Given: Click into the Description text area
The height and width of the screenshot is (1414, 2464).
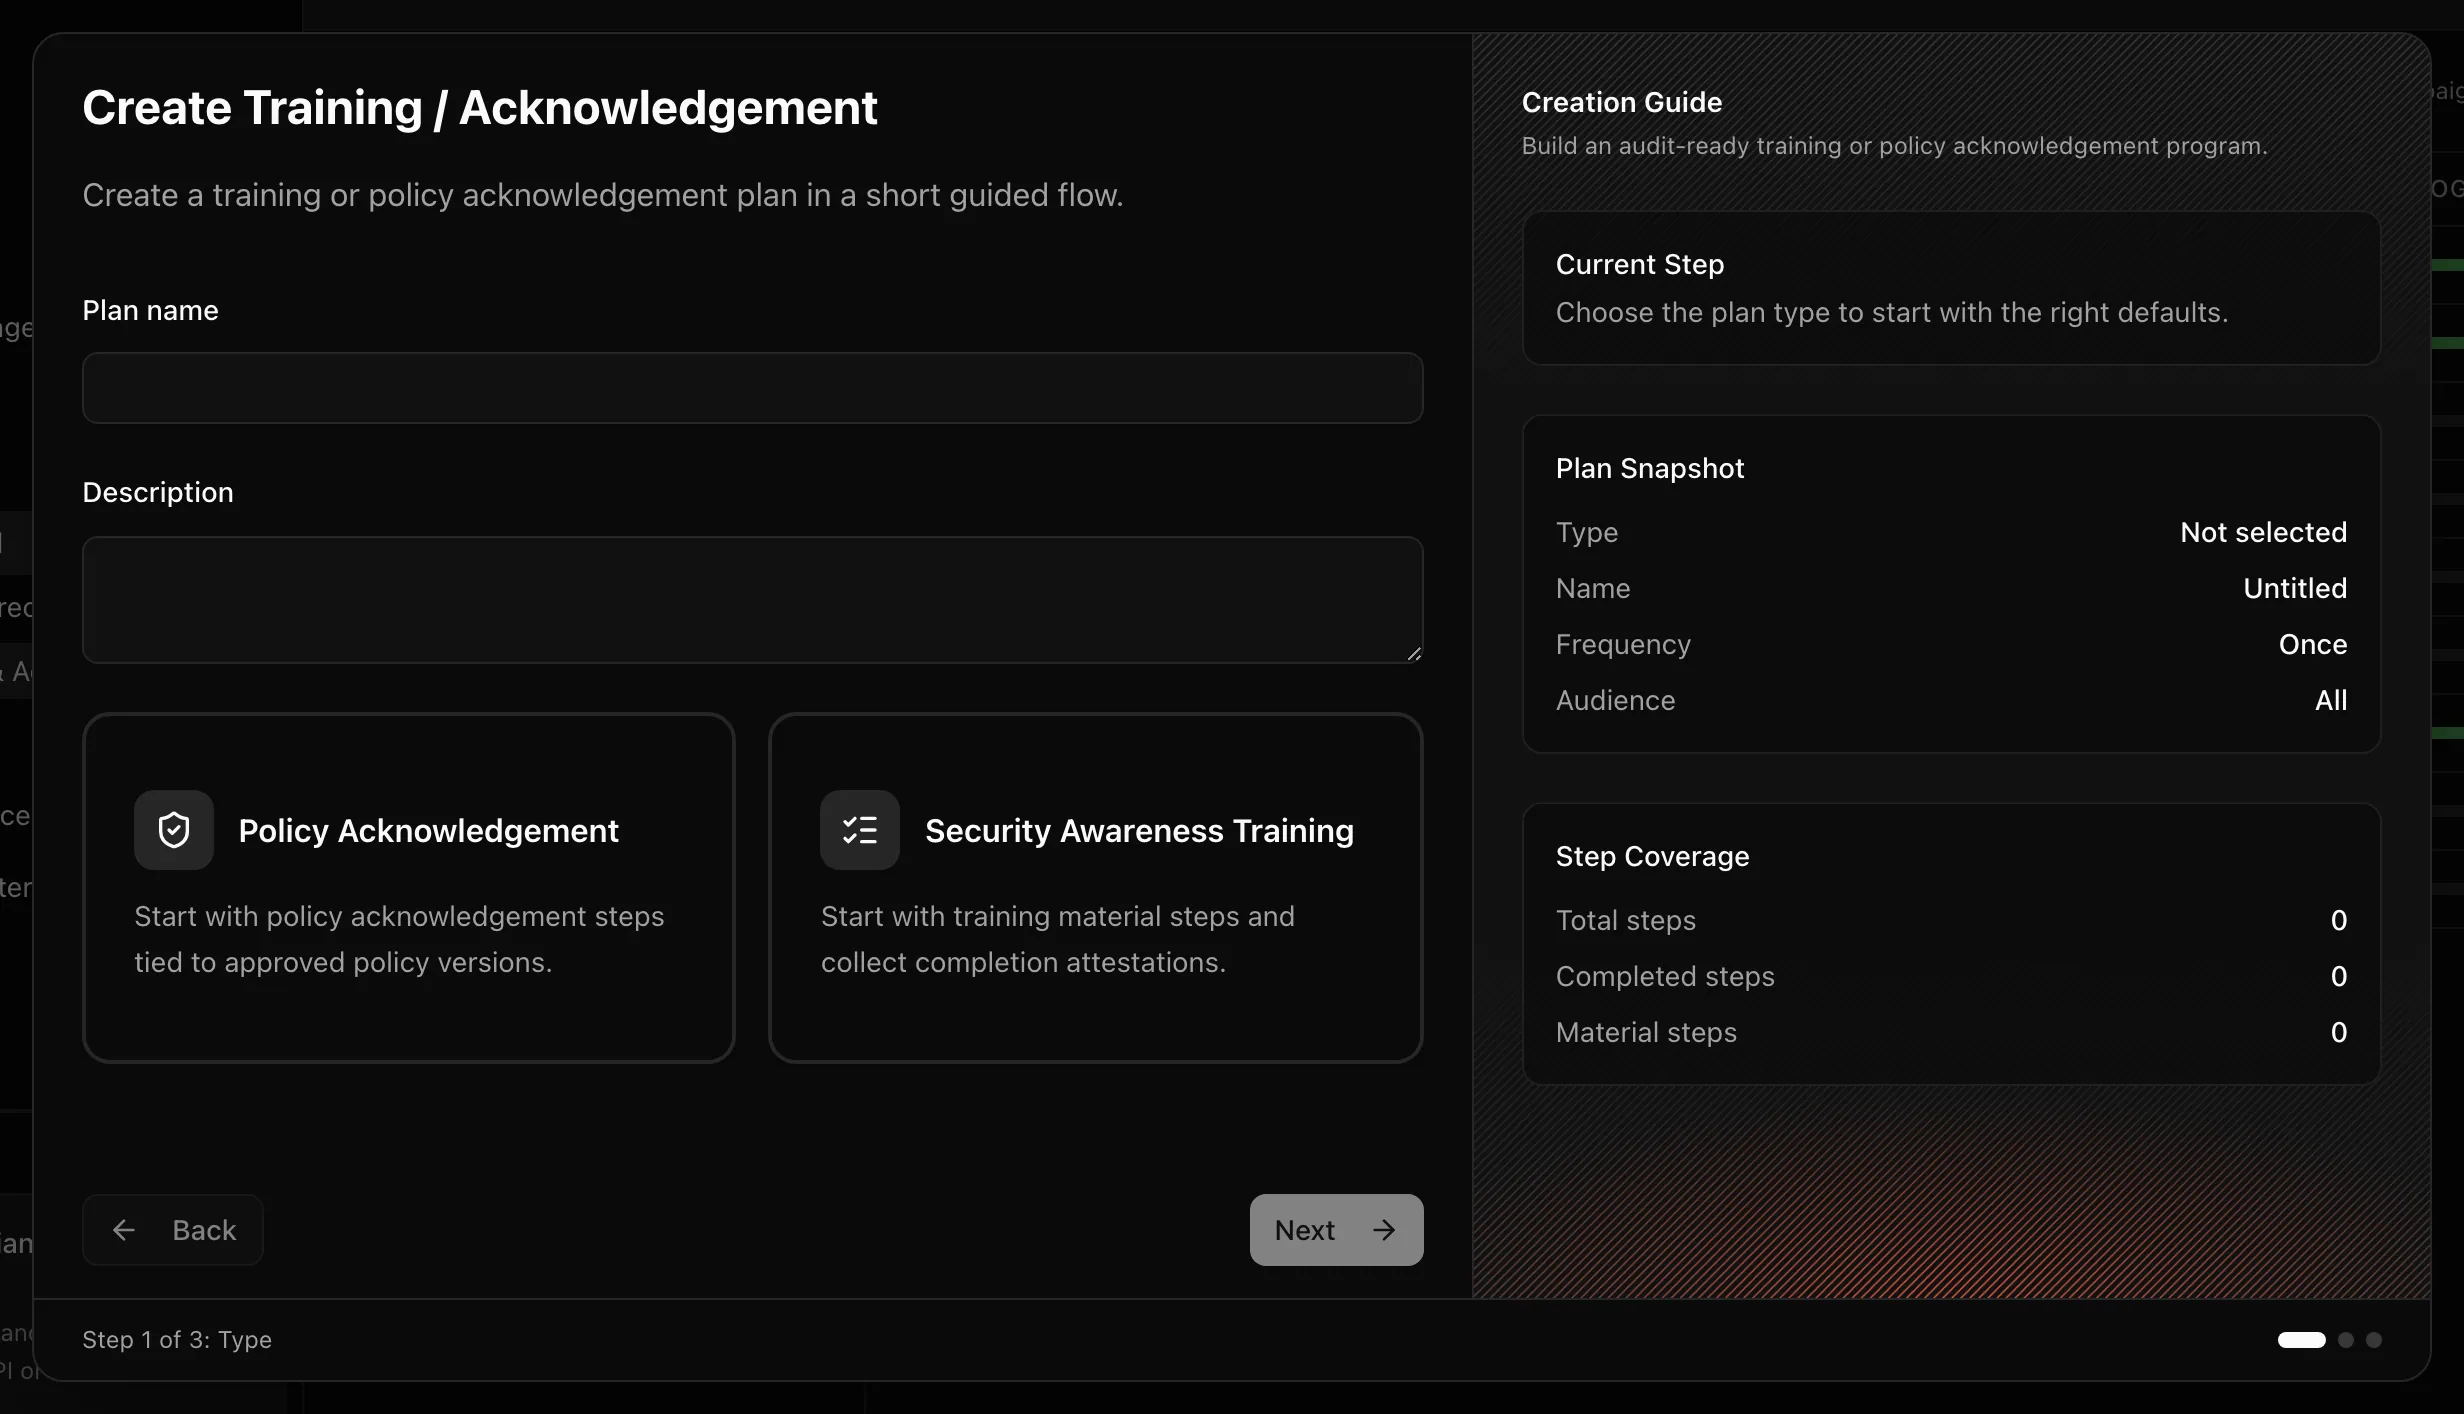Looking at the screenshot, I should click(x=753, y=600).
